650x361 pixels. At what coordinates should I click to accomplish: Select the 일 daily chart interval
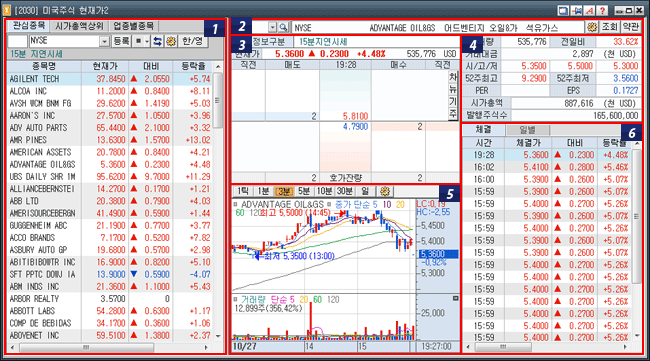point(365,191)
